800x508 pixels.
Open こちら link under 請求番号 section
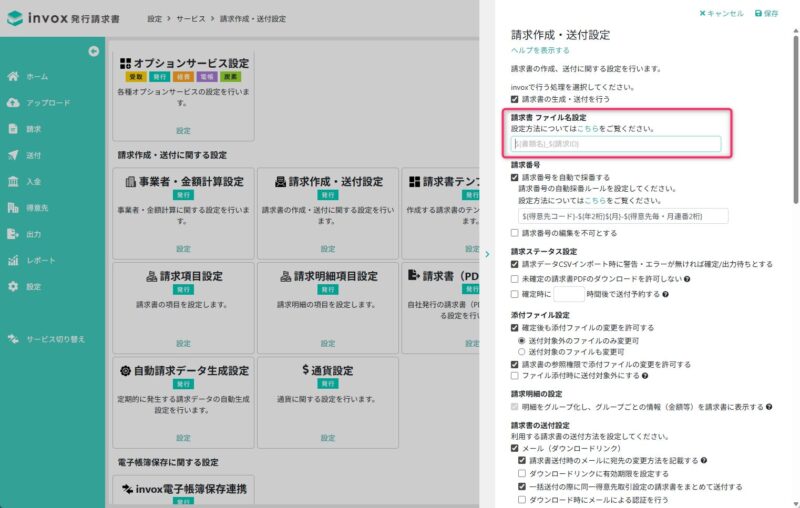(595, 201)
